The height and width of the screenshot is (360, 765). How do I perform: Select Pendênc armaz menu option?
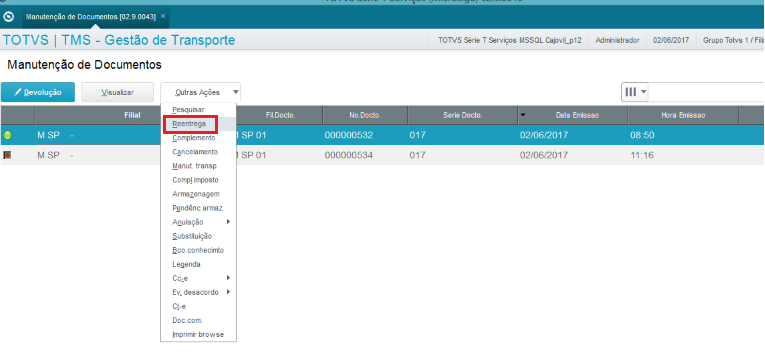(x=197, y=208)
